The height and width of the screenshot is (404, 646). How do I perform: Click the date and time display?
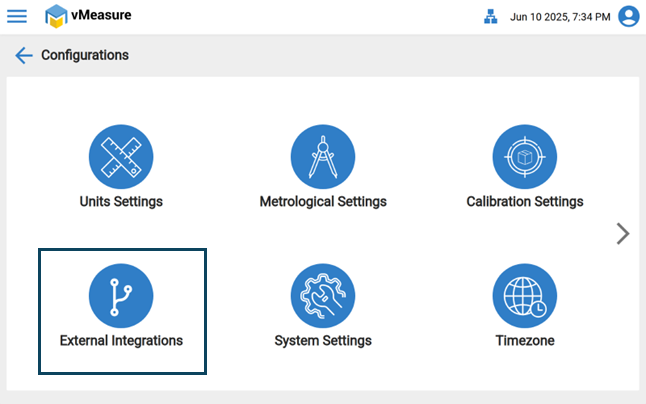click(559, 17)
